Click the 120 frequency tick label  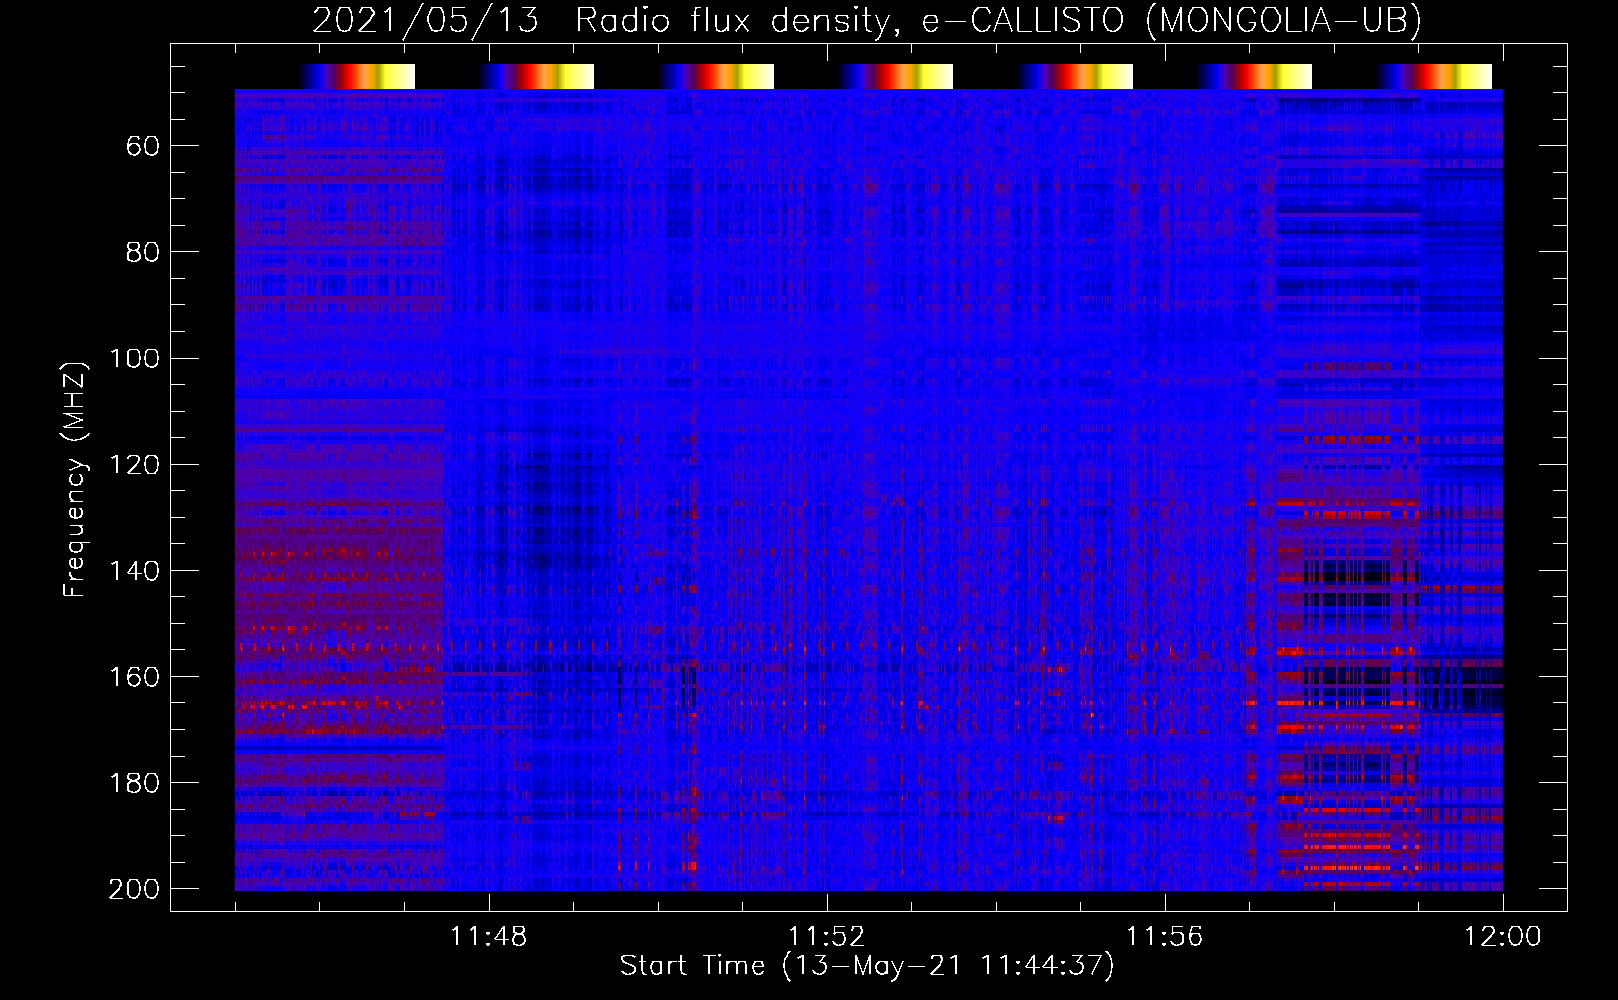[x=135, y=465]
